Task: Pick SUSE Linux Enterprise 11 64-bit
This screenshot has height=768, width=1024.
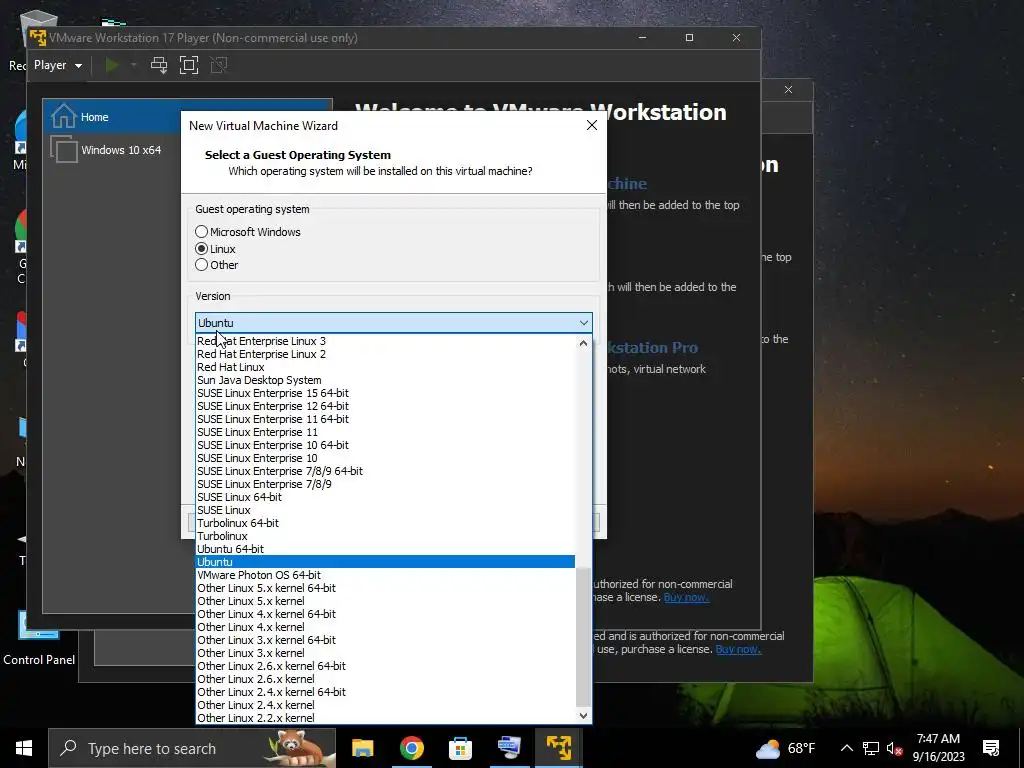Action: point(385,419)
